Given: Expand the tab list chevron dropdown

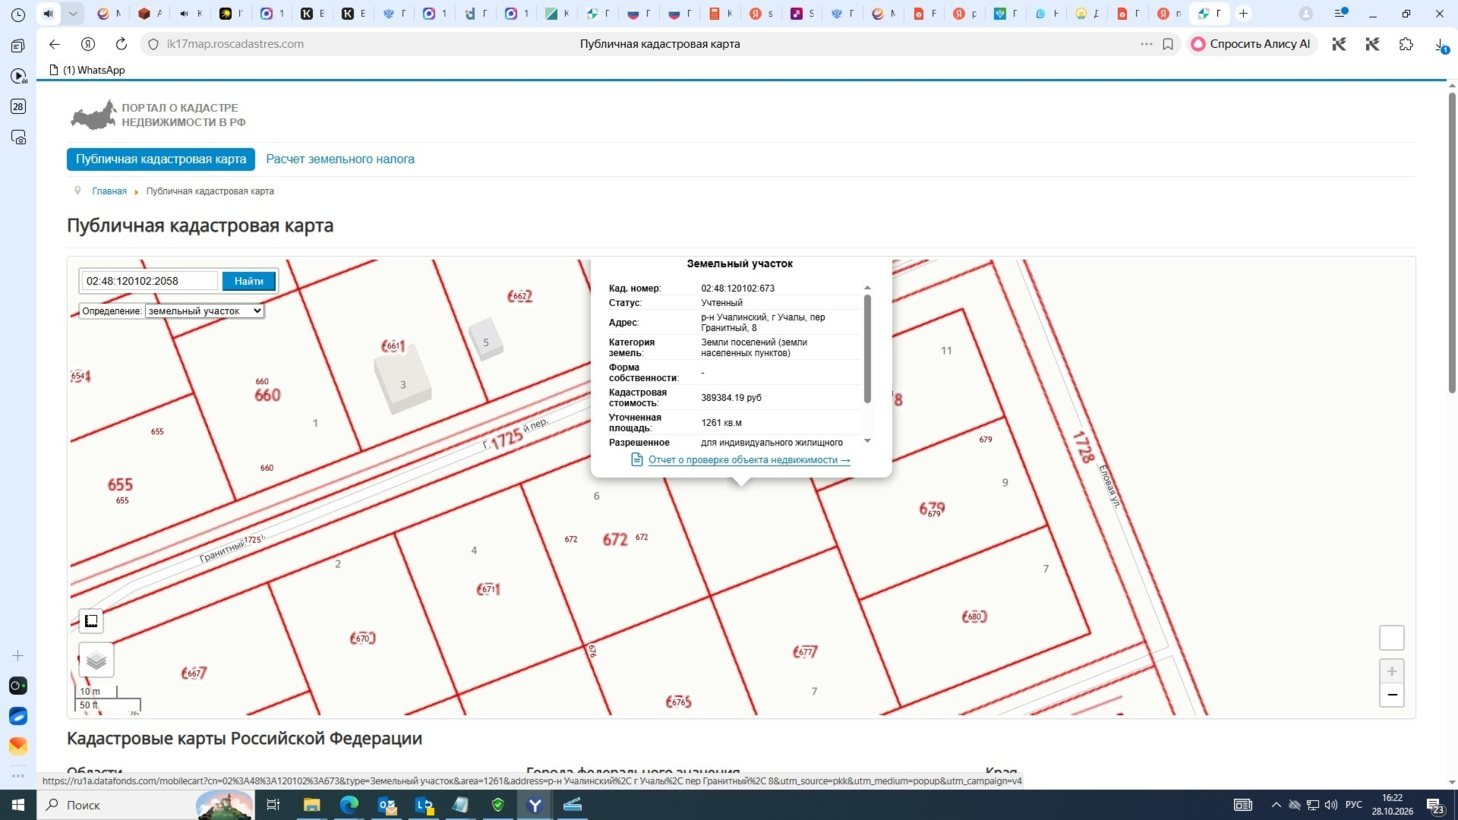Looking at the screenshot, I should 73,14.
